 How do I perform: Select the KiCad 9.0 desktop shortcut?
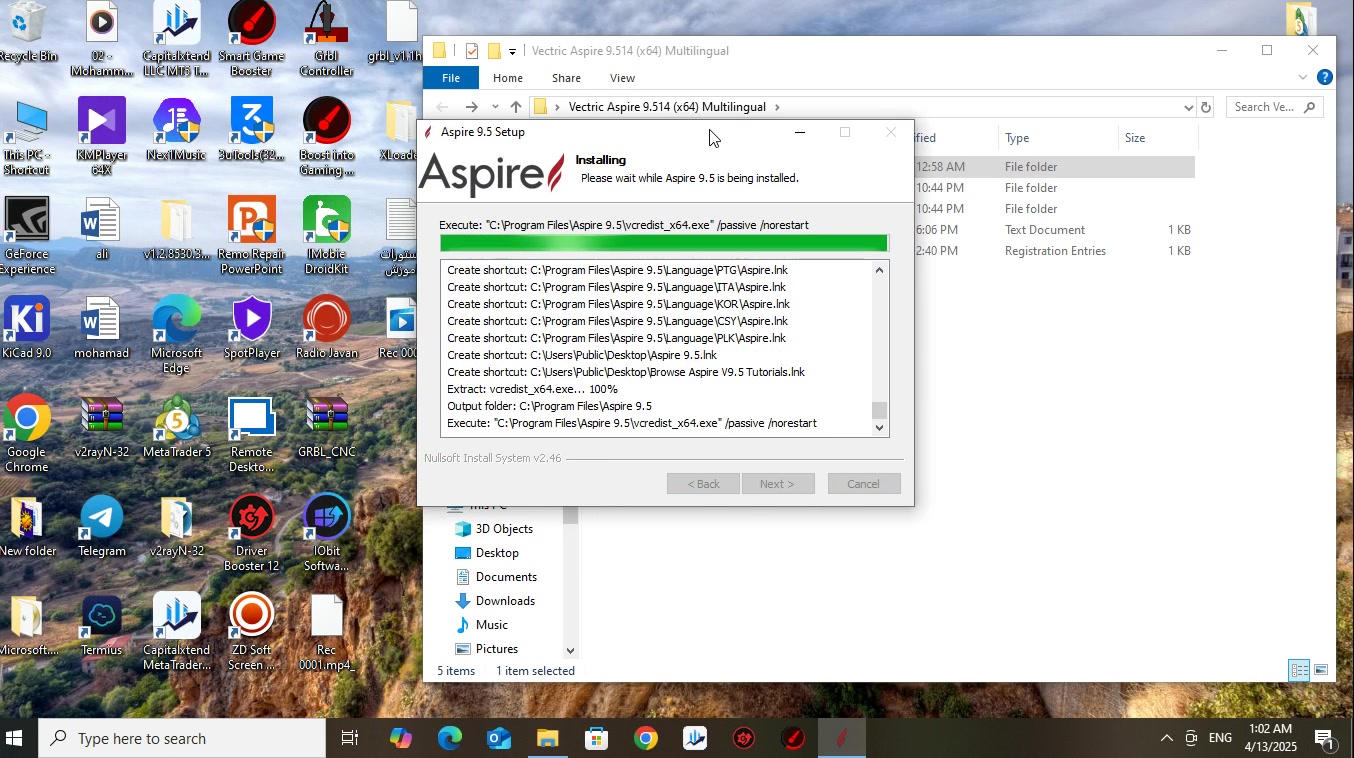tap(27, 328)
